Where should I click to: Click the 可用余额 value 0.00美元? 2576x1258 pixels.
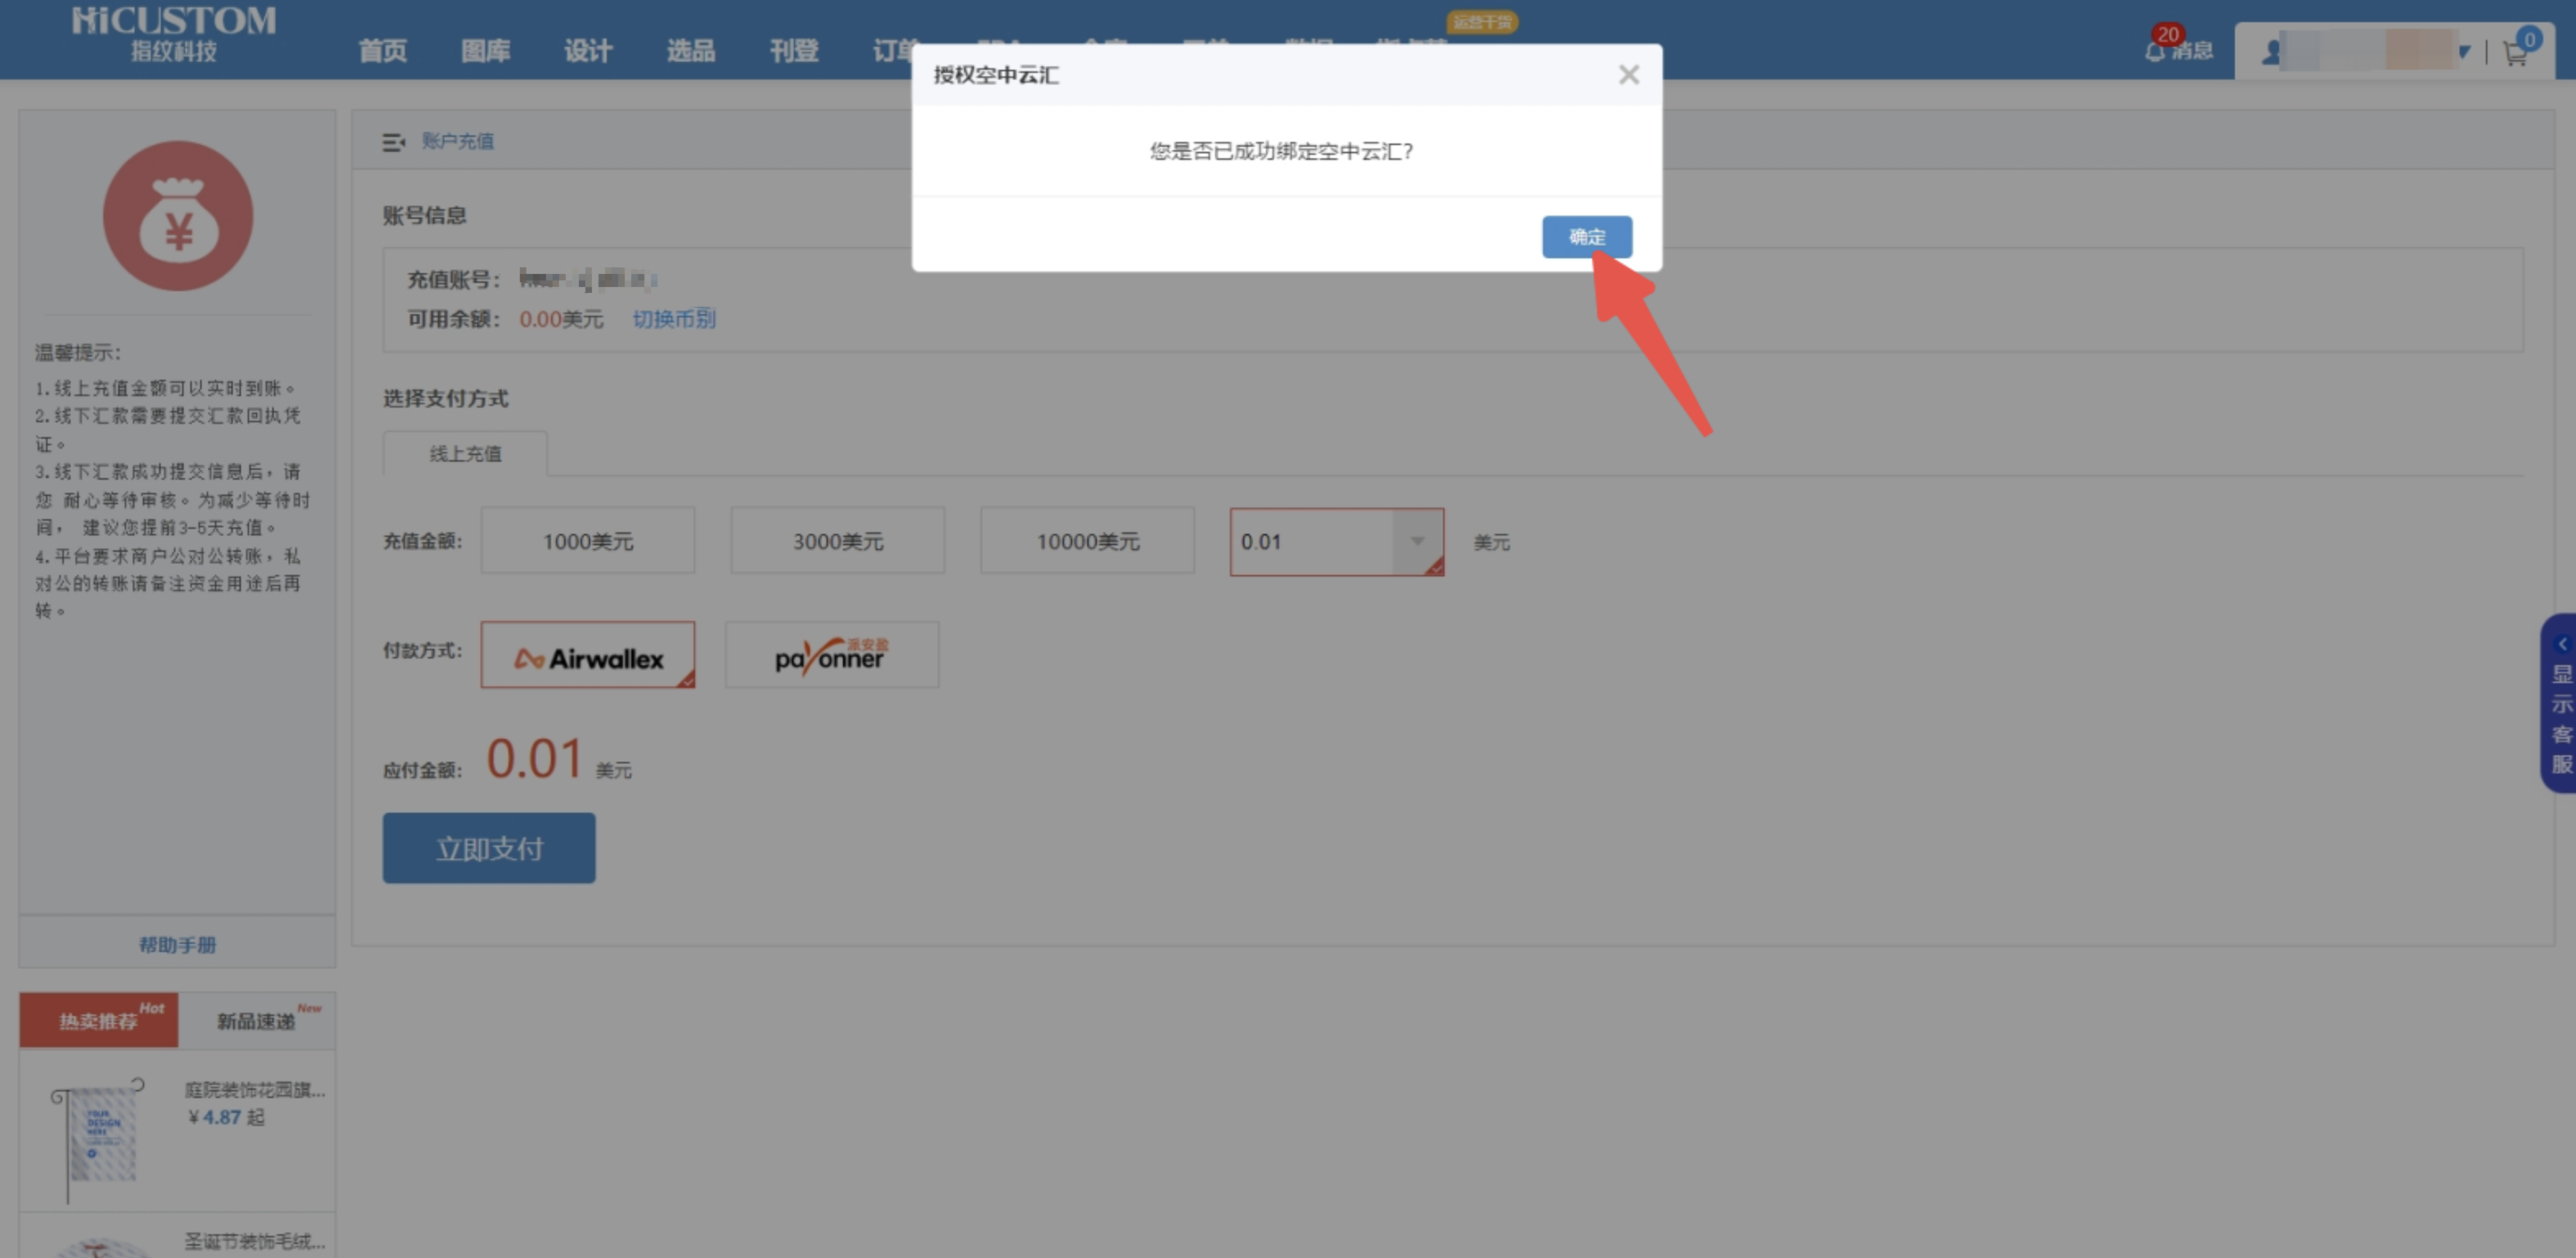click(x=561, y=319)
